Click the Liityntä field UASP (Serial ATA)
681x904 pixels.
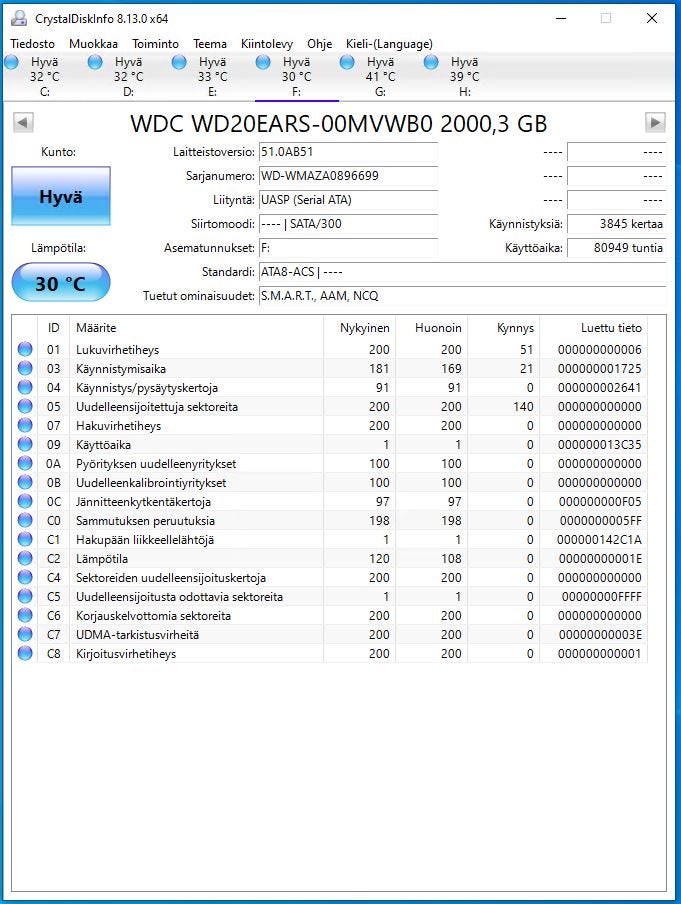(348, 200)
